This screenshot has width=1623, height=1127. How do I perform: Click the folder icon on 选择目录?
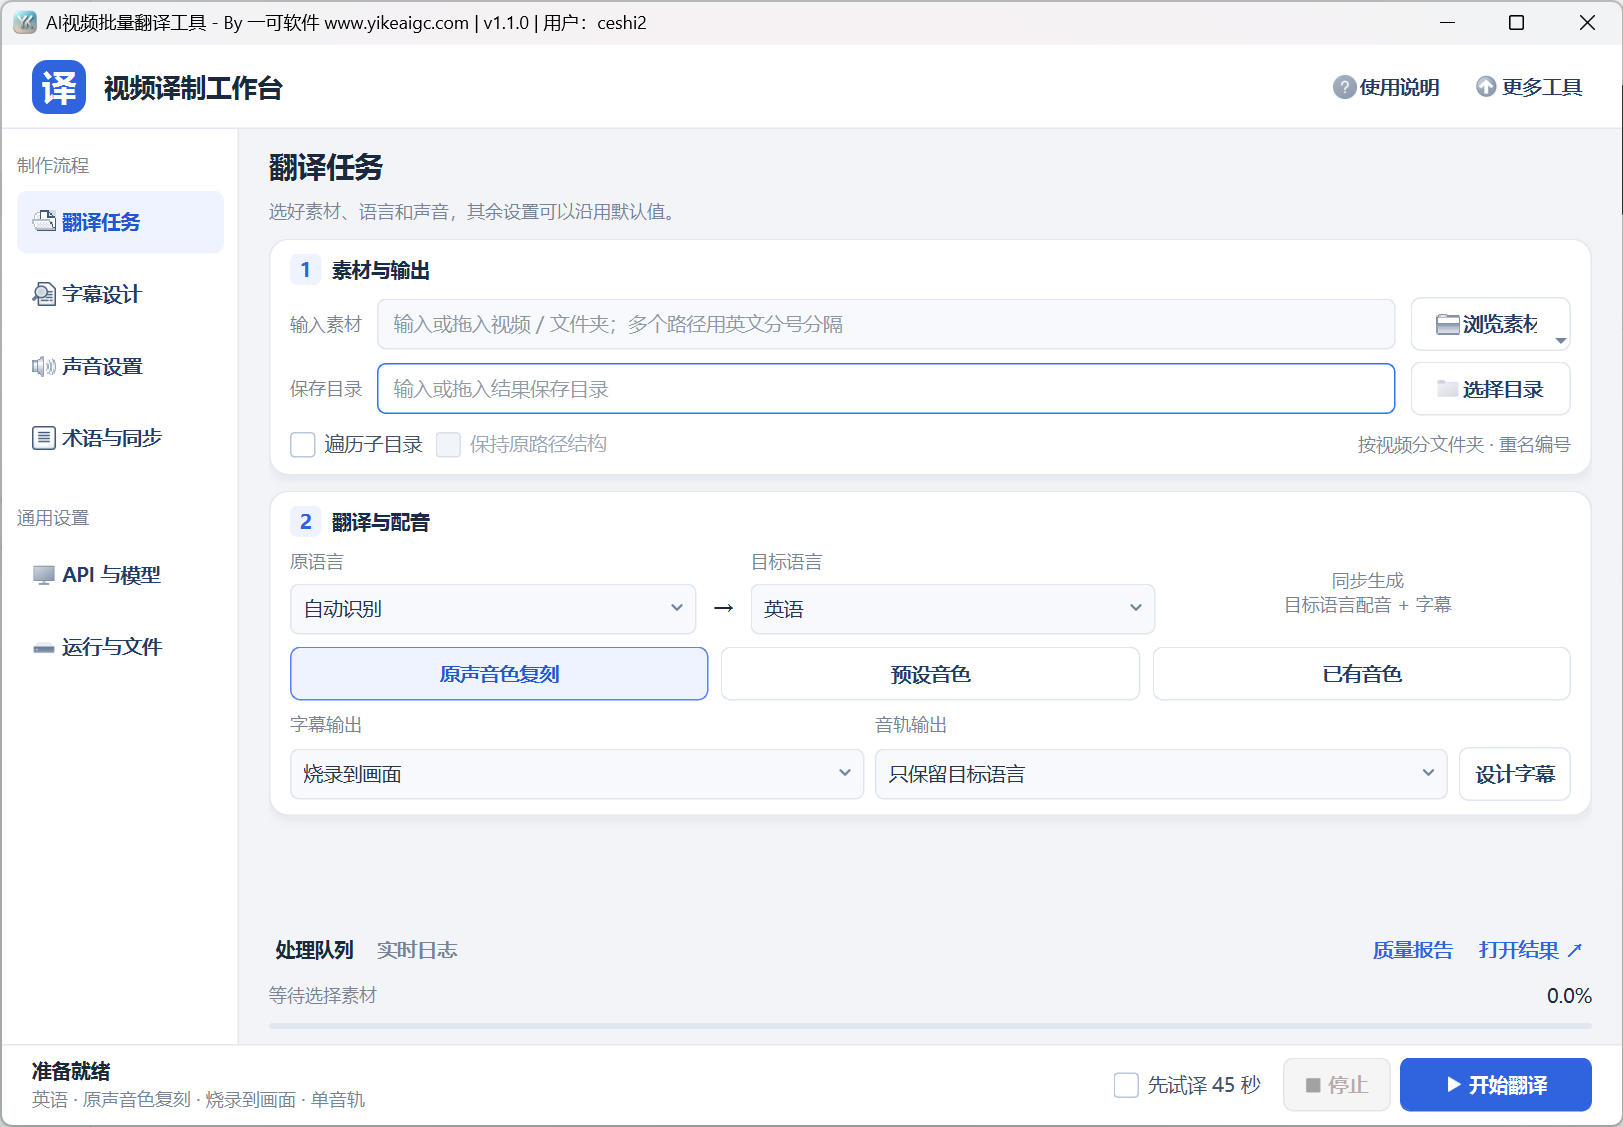1447,388
